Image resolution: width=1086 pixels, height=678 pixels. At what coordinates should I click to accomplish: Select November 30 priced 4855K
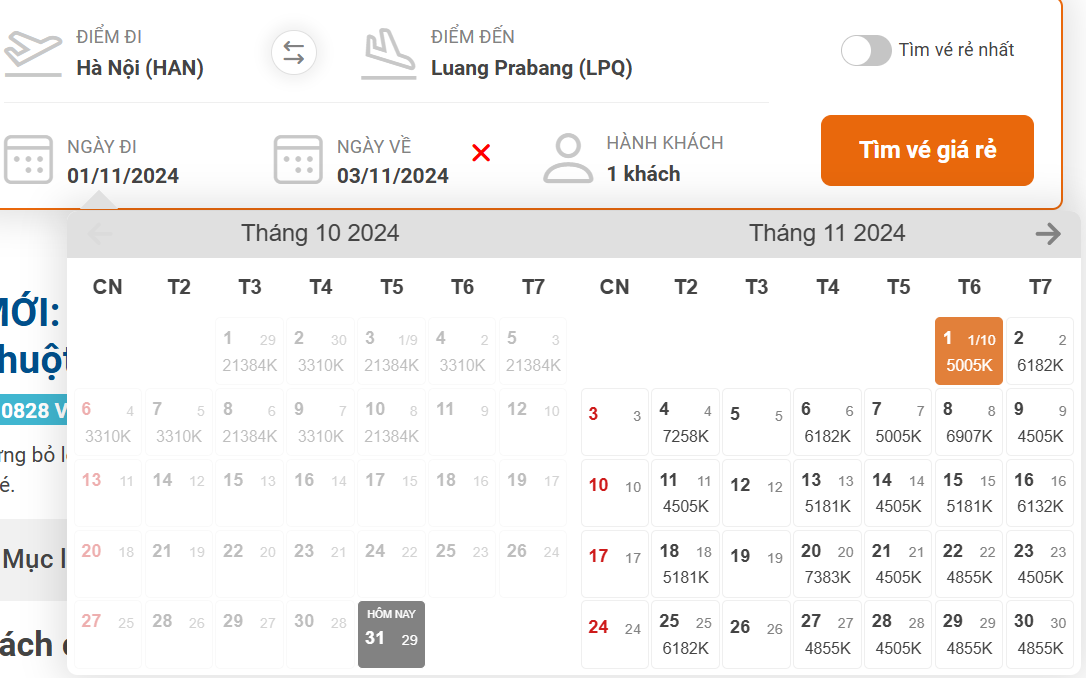click(x=1040, y=634)
